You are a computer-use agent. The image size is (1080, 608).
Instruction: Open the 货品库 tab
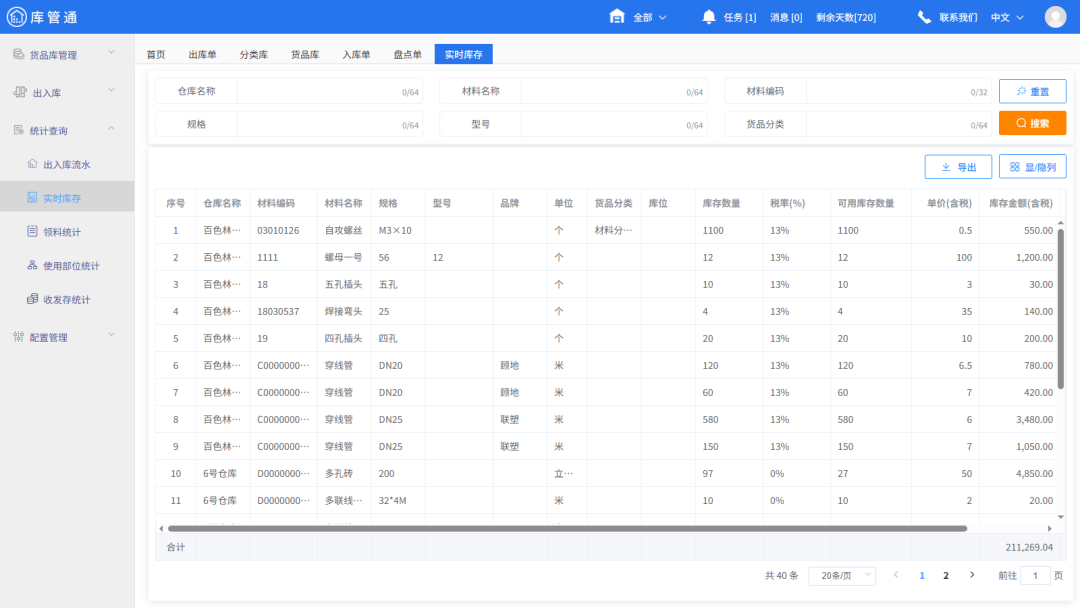pos(304,54)
